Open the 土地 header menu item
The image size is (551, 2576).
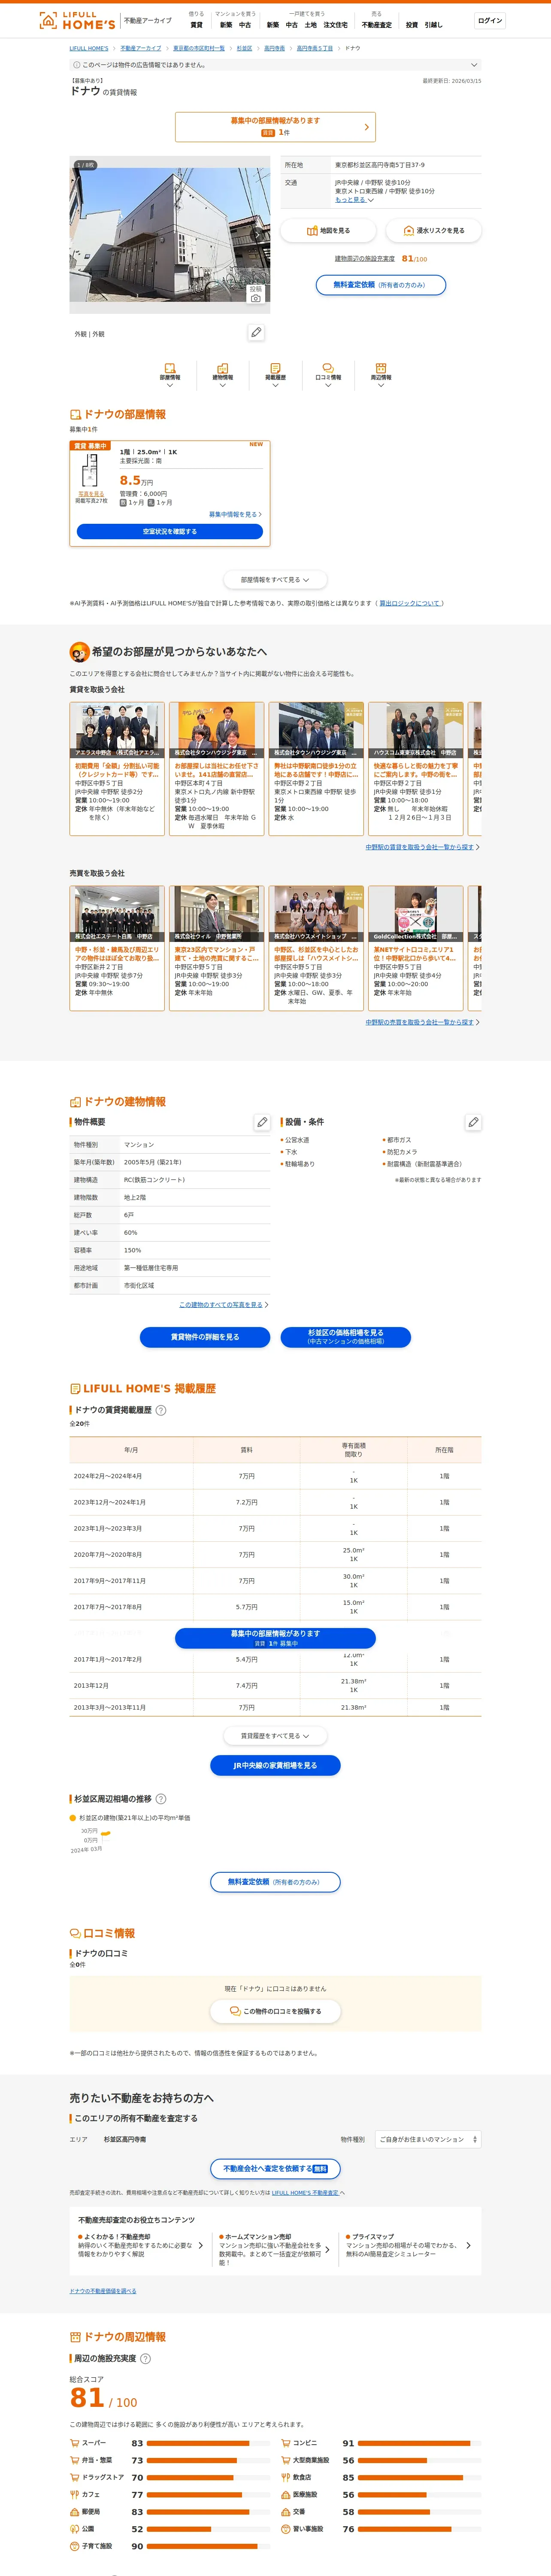[310, 25]
